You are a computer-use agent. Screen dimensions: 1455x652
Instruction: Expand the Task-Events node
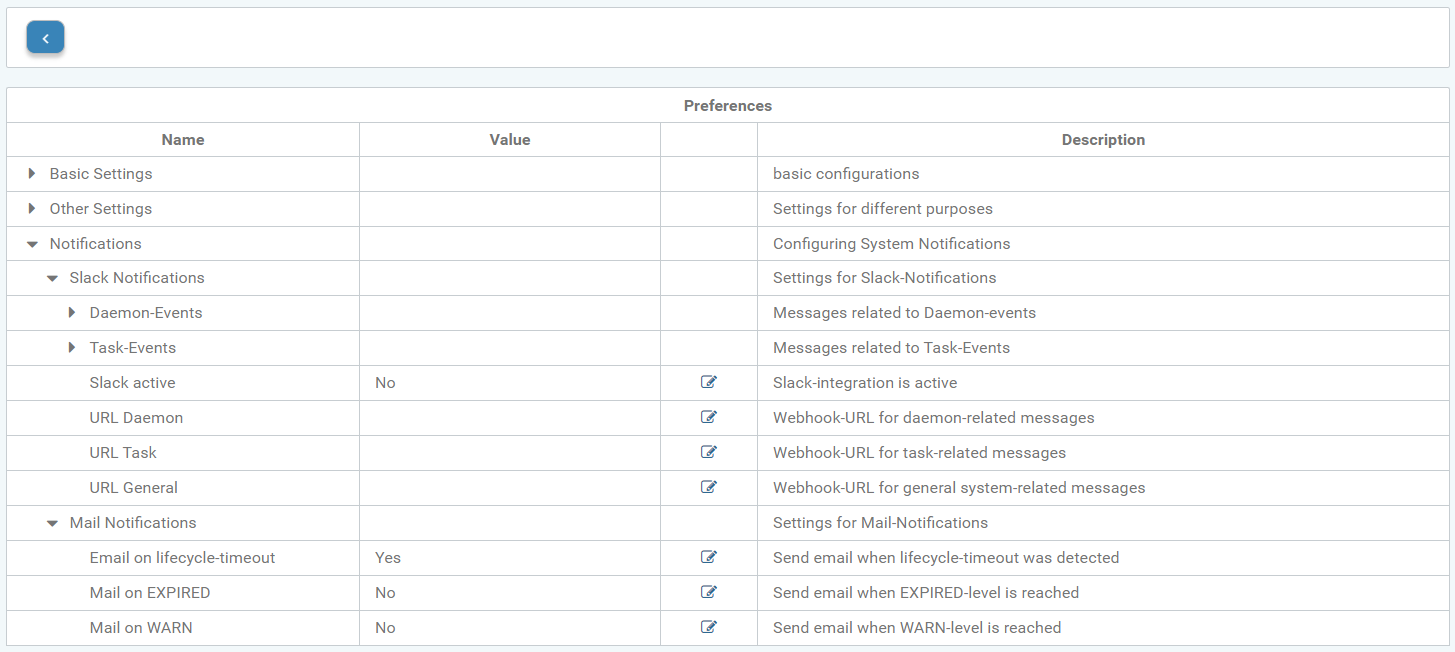(x=72, y=348)
